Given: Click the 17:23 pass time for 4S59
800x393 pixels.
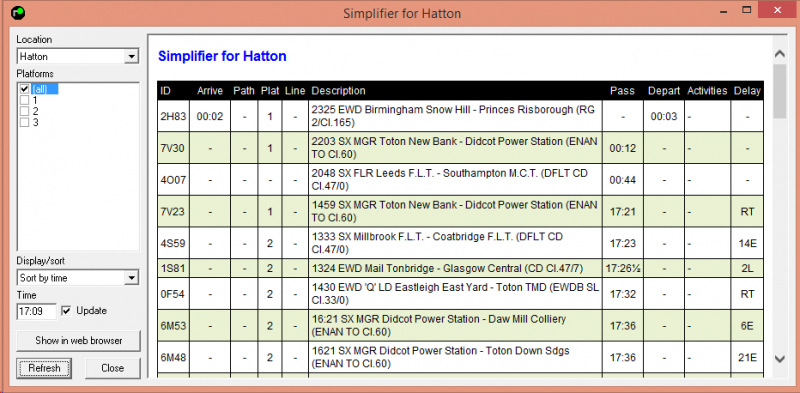Looking at the screenshot, I should pyautogui.click(x=623, y=243).
